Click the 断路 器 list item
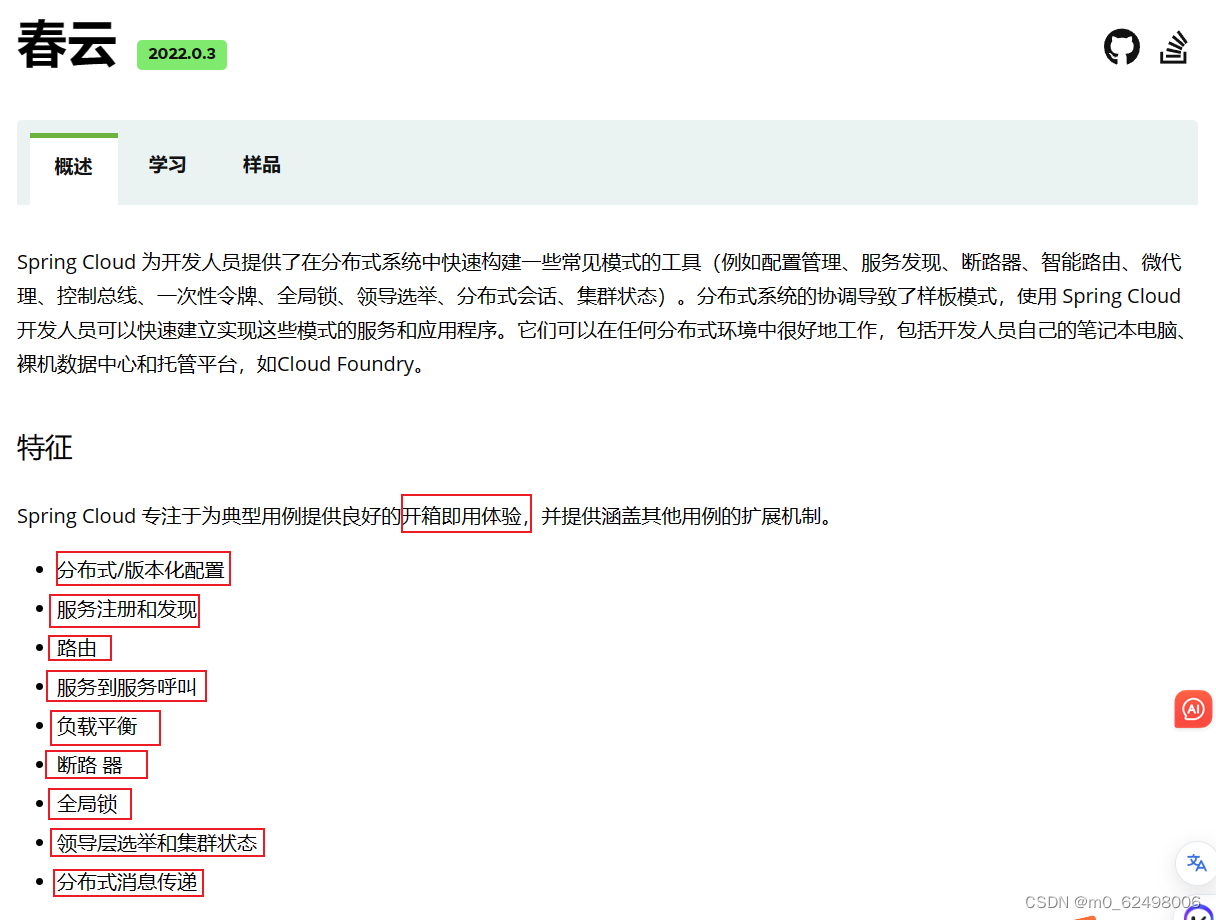This screenshot has width=1216, height=920. pyautogui.click(x=90, y=765)
